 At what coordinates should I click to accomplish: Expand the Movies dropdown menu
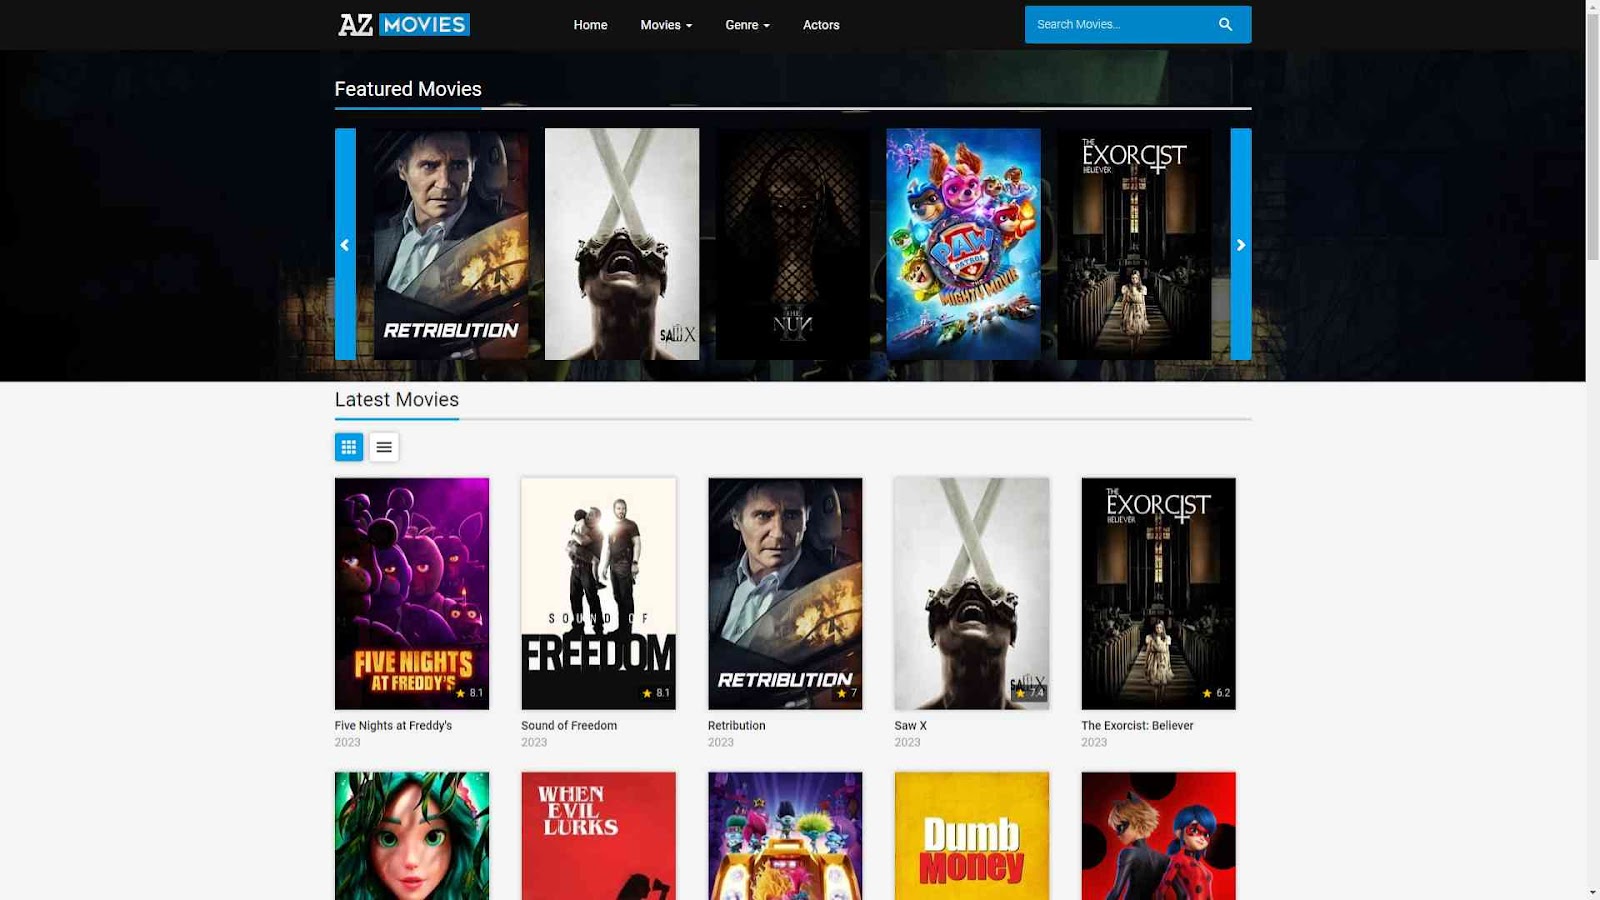pyautogui.click(x=666, y=25)
